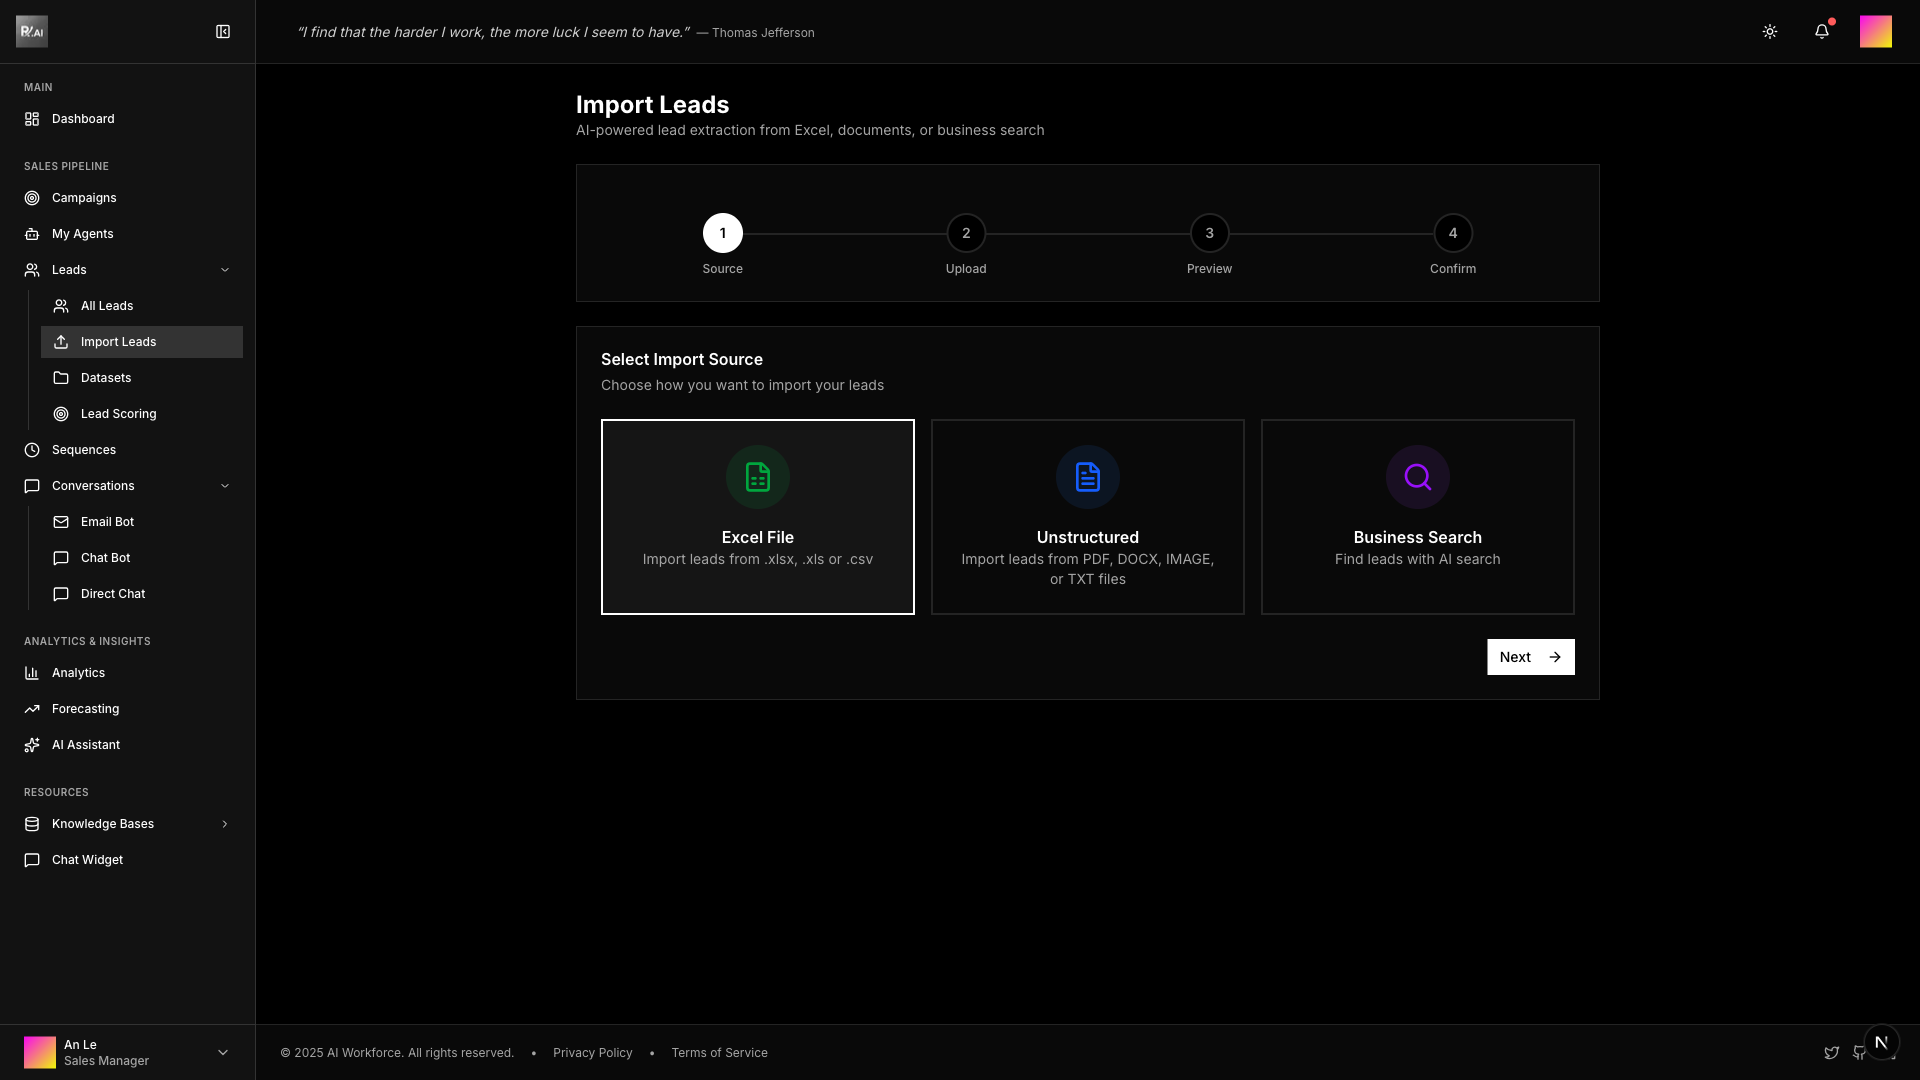Click gradient profile avatar top right
Viewport: 1920px width, 1080px height.
point(1875,32)
